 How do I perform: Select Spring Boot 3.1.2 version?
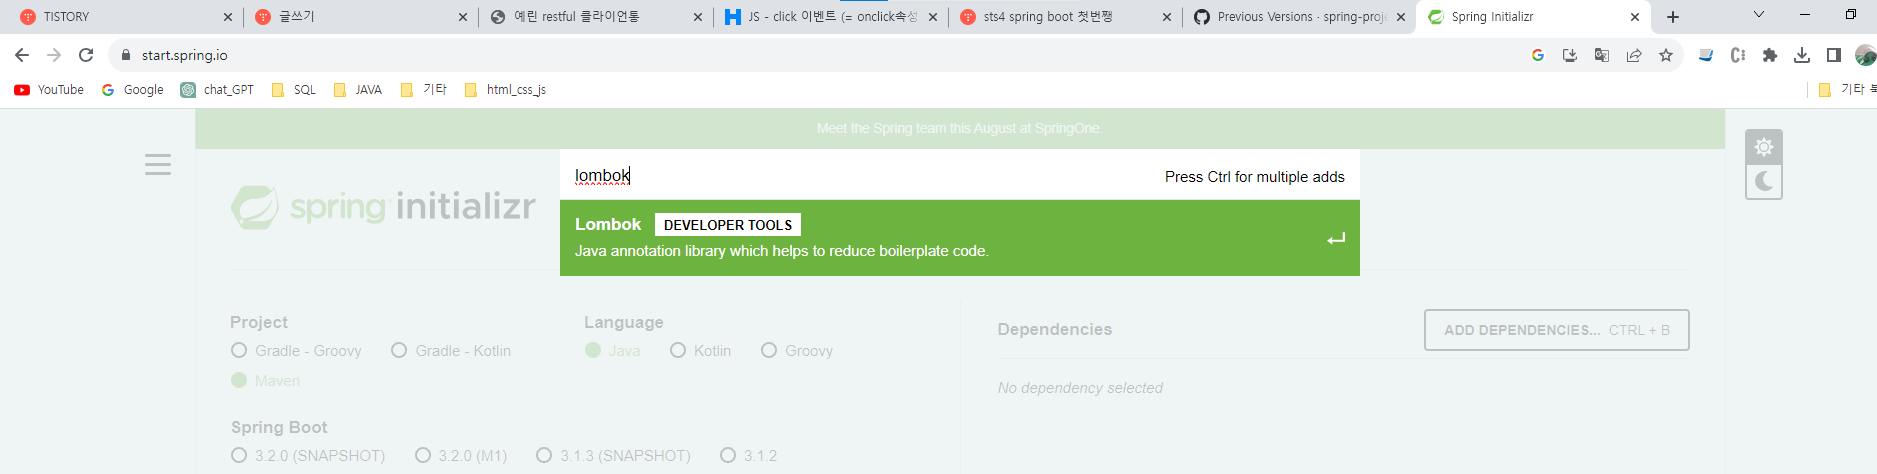click(x=749, y=456)
